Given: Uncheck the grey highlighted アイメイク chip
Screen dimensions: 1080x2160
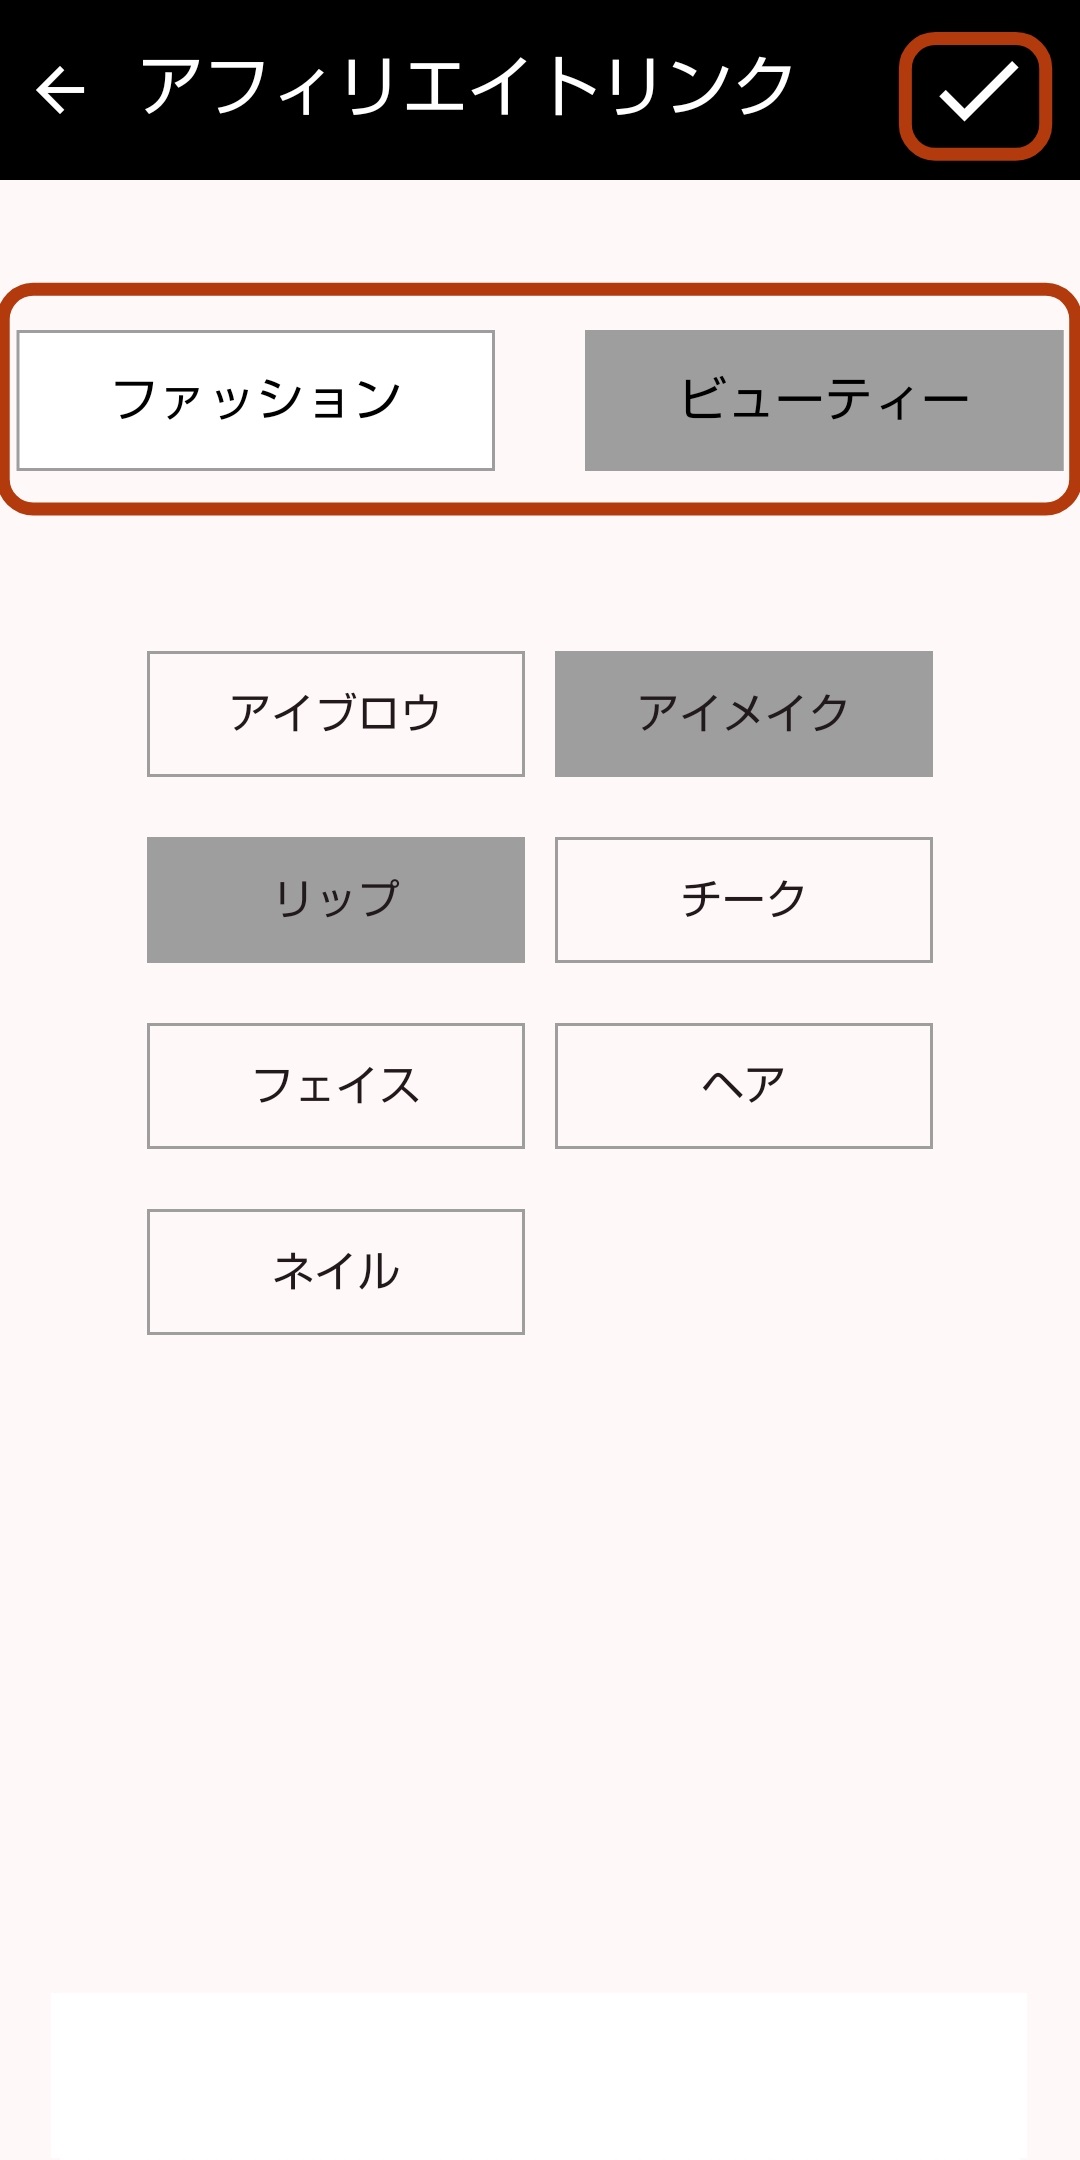Looking at the screenshot, I should [x=744, y=714].
